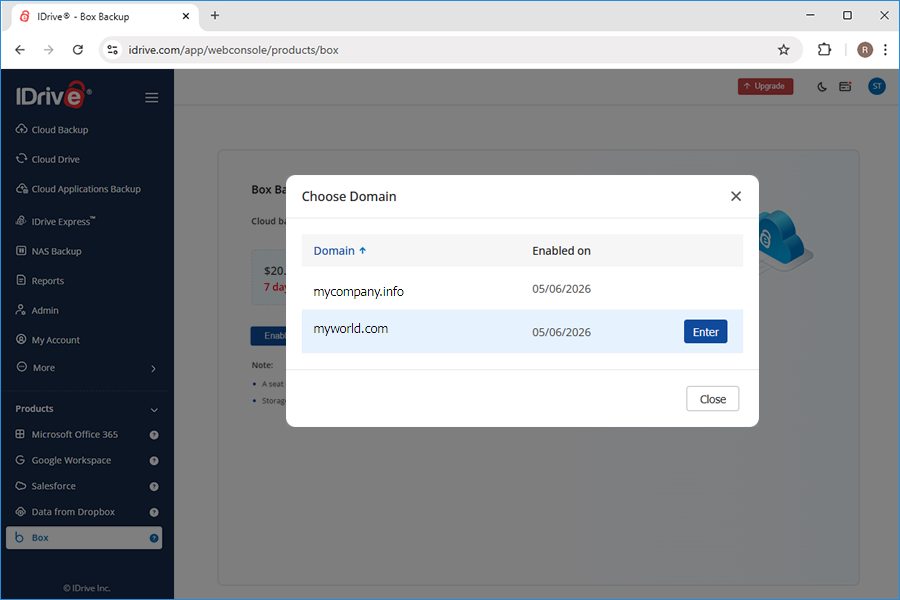This screenshot has height=600, width=900.
Task: Open the ST user avatar menu
Action: pos(876,87)
